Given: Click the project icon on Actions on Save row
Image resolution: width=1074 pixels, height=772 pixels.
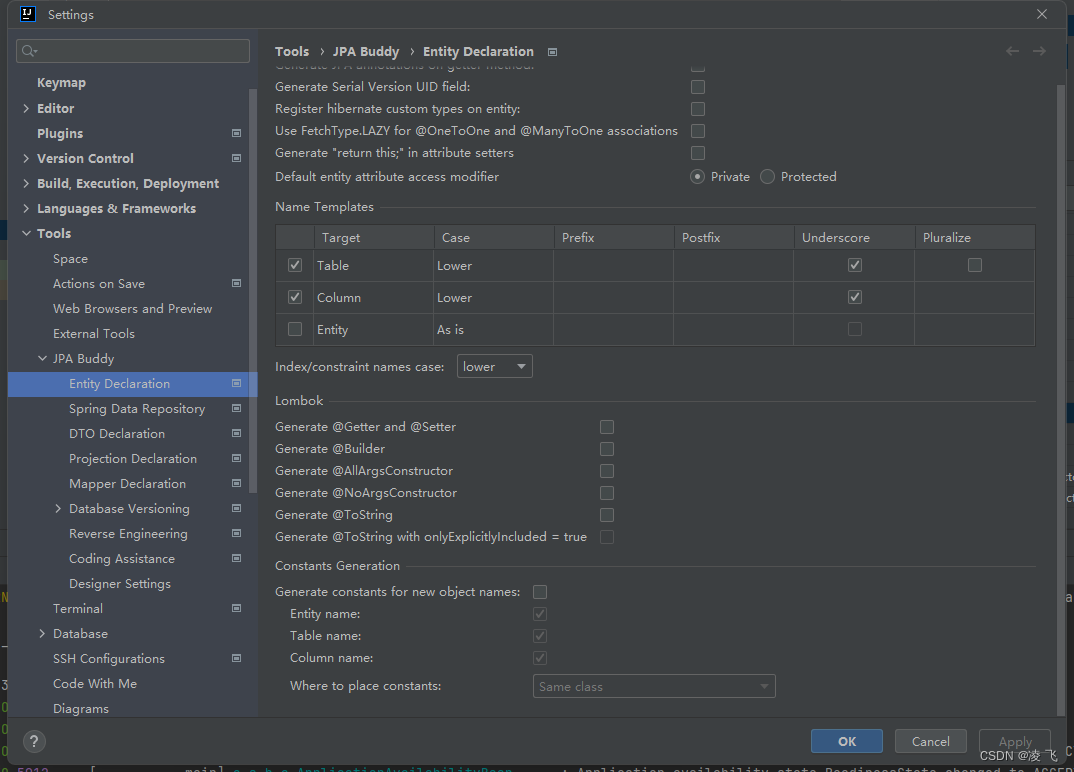Looking at the screenshot, I should (236, 283).
